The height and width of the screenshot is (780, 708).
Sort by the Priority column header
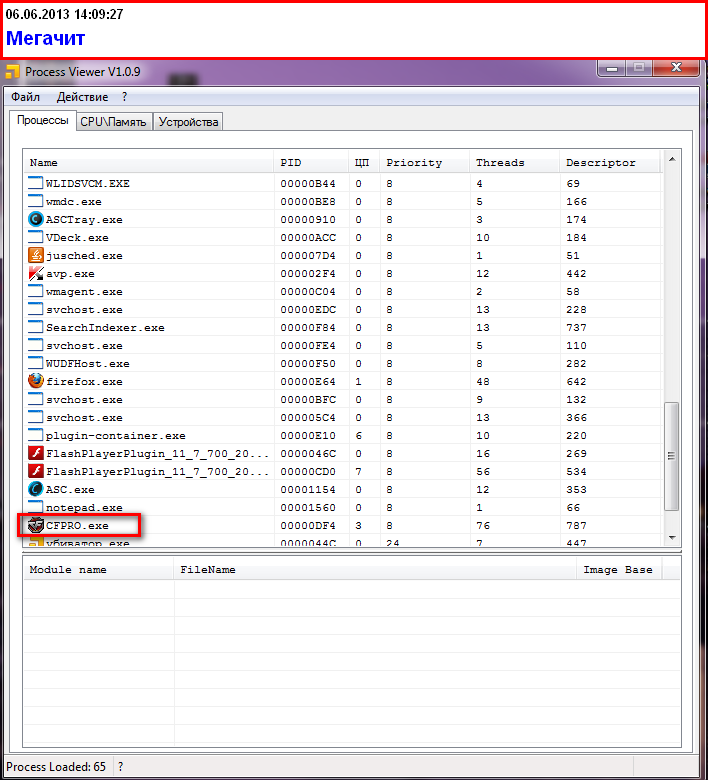(x=424, y=163)
